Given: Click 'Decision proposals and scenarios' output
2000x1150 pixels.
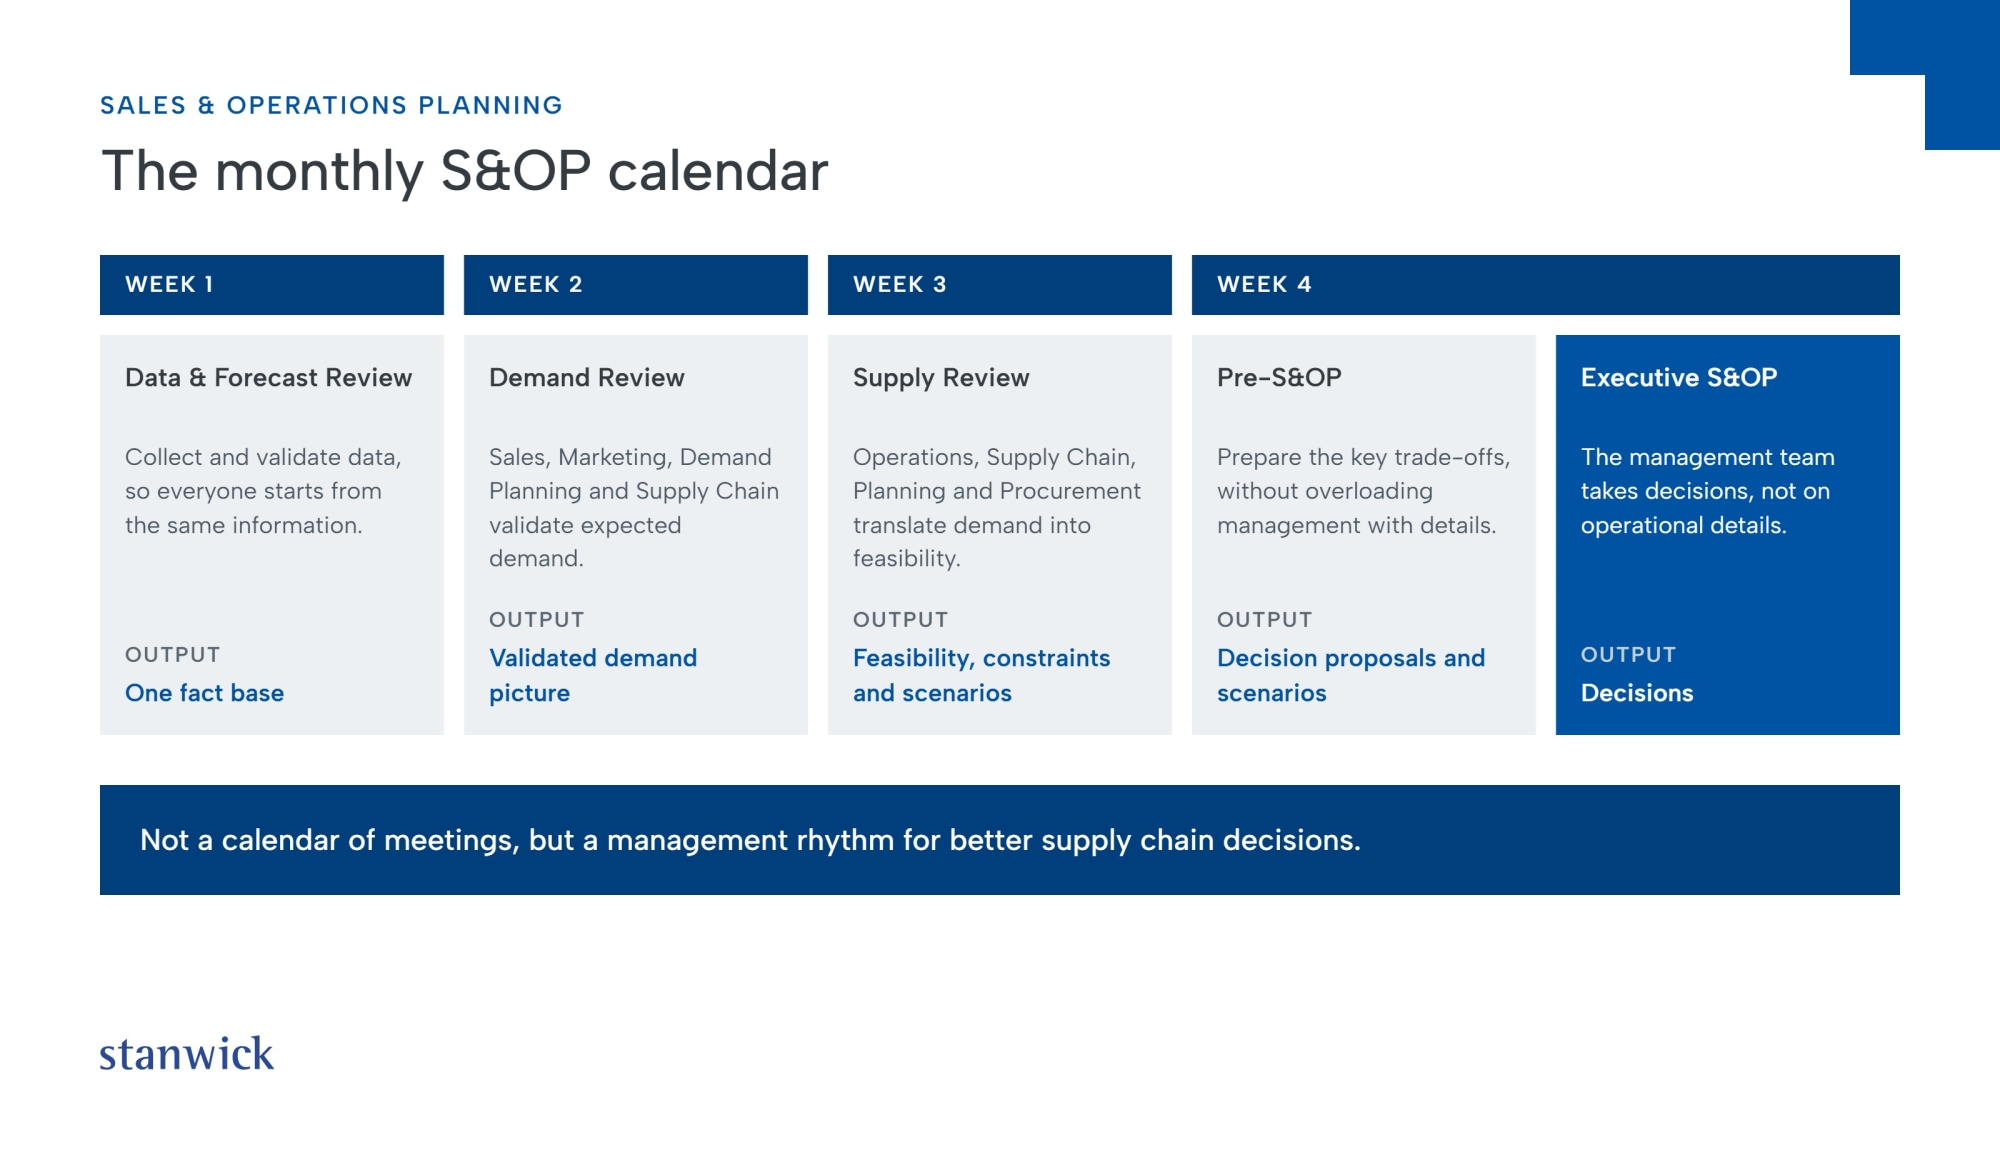Looking at the screenshot, I should [x=1351, y=675].
